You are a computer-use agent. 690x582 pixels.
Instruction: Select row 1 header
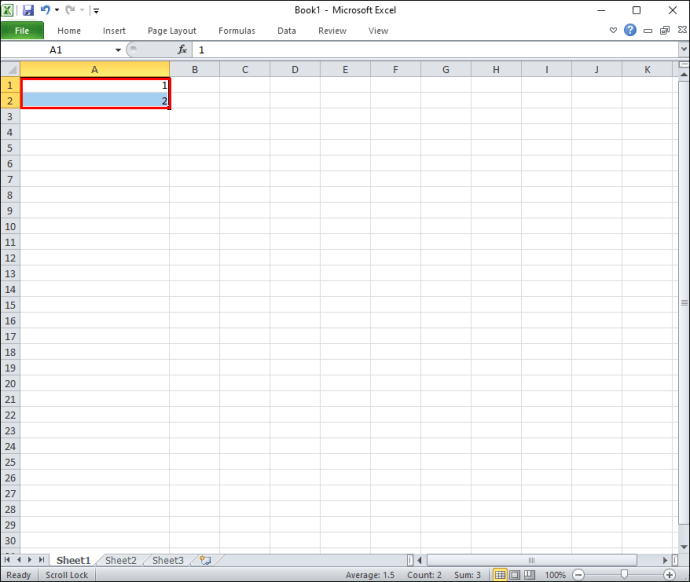click(x=10, y=85)
